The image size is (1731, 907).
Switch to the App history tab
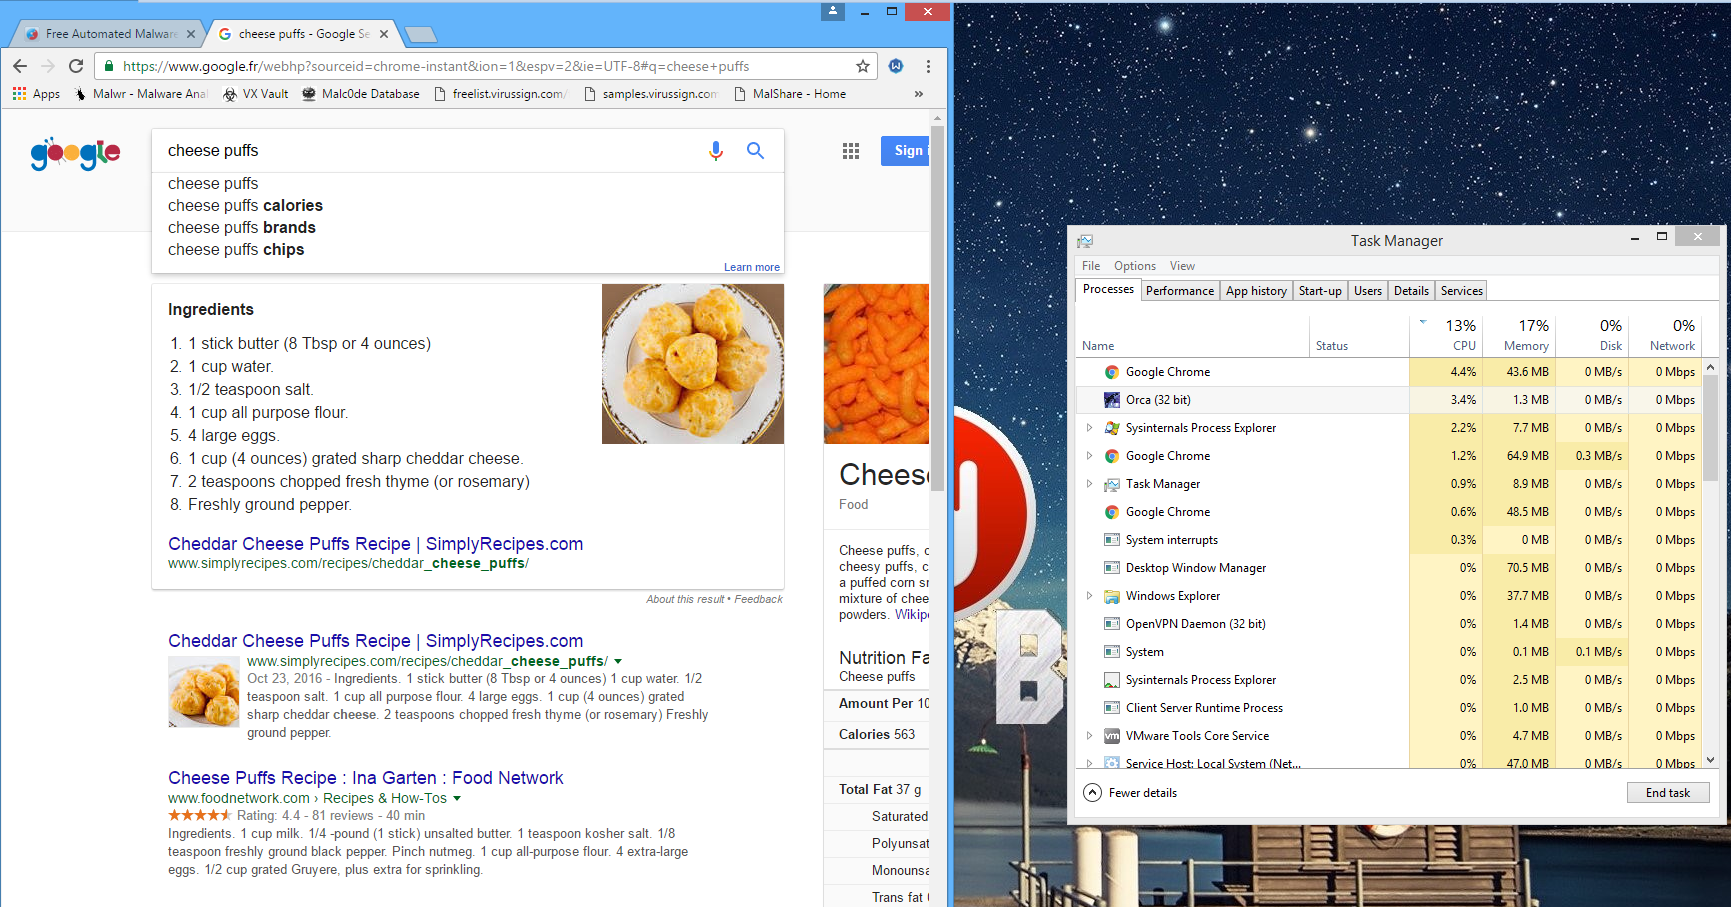coord(1257,291)
